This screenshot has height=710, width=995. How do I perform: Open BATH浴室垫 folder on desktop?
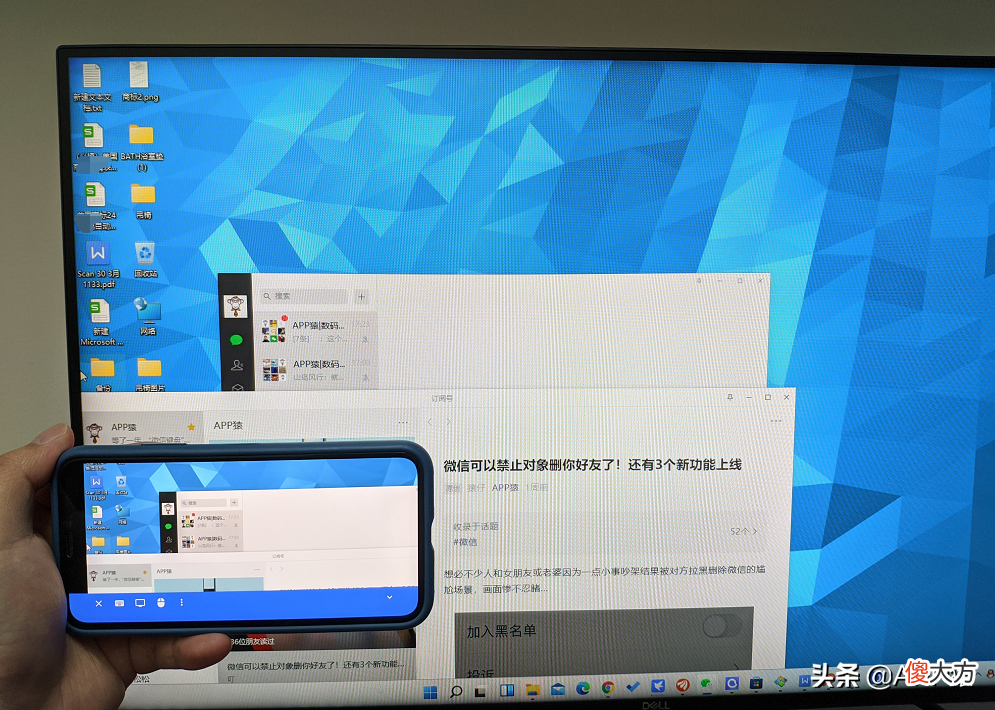pos(142,147)
